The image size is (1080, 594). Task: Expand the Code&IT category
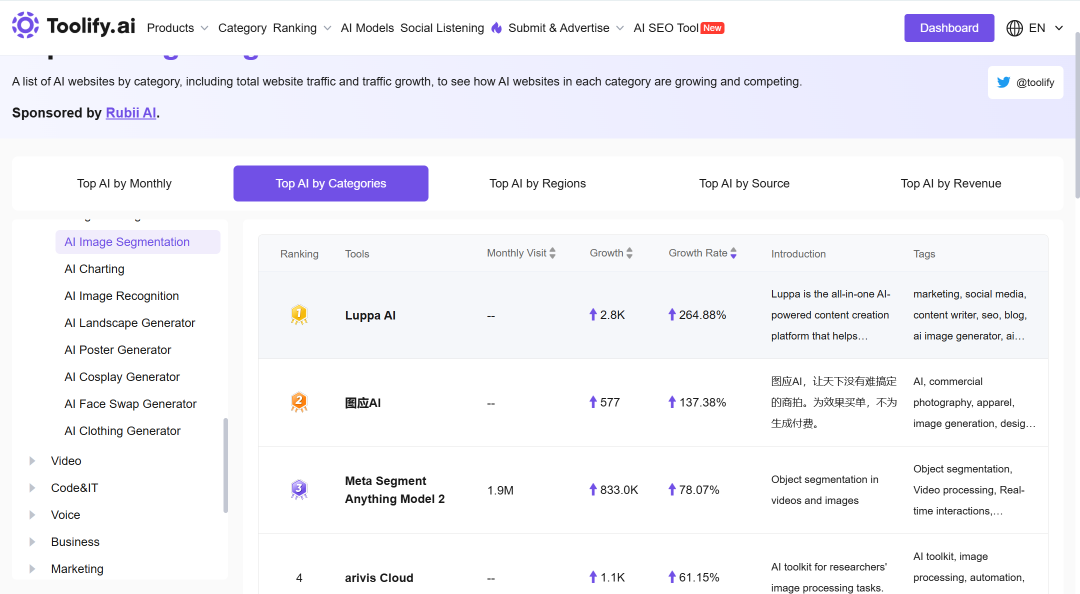[32, 488]
